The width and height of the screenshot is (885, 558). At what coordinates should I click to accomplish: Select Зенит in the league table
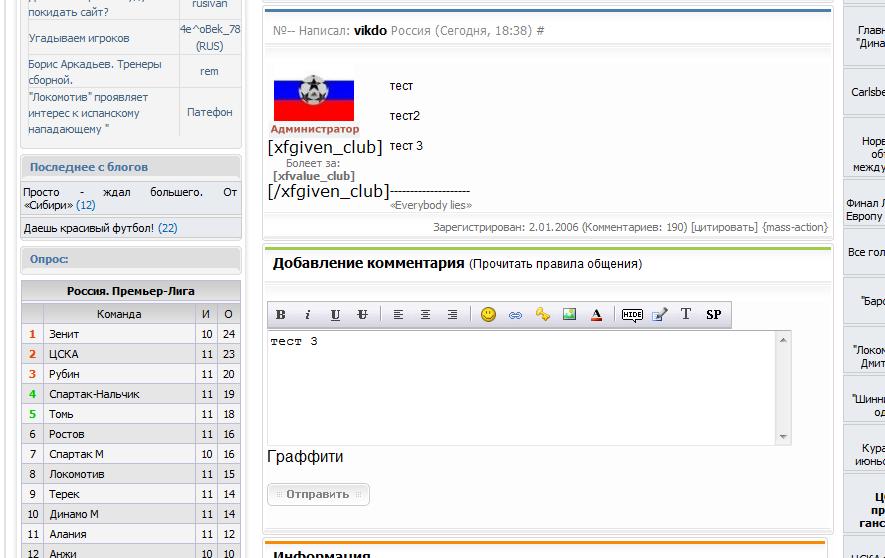coord(64,334)
